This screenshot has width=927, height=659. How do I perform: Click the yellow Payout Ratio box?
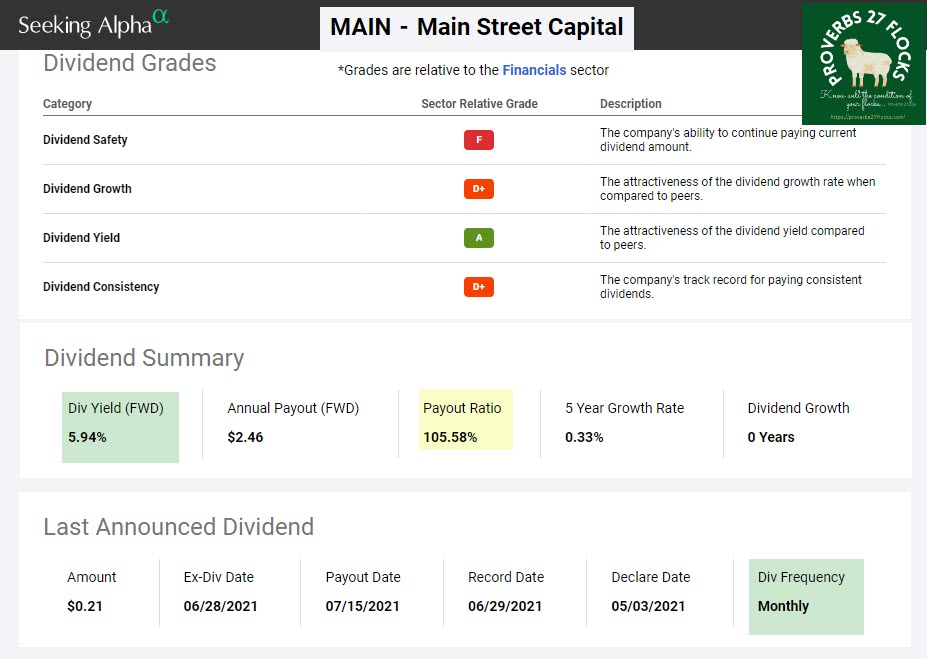(x=465, y=421)
